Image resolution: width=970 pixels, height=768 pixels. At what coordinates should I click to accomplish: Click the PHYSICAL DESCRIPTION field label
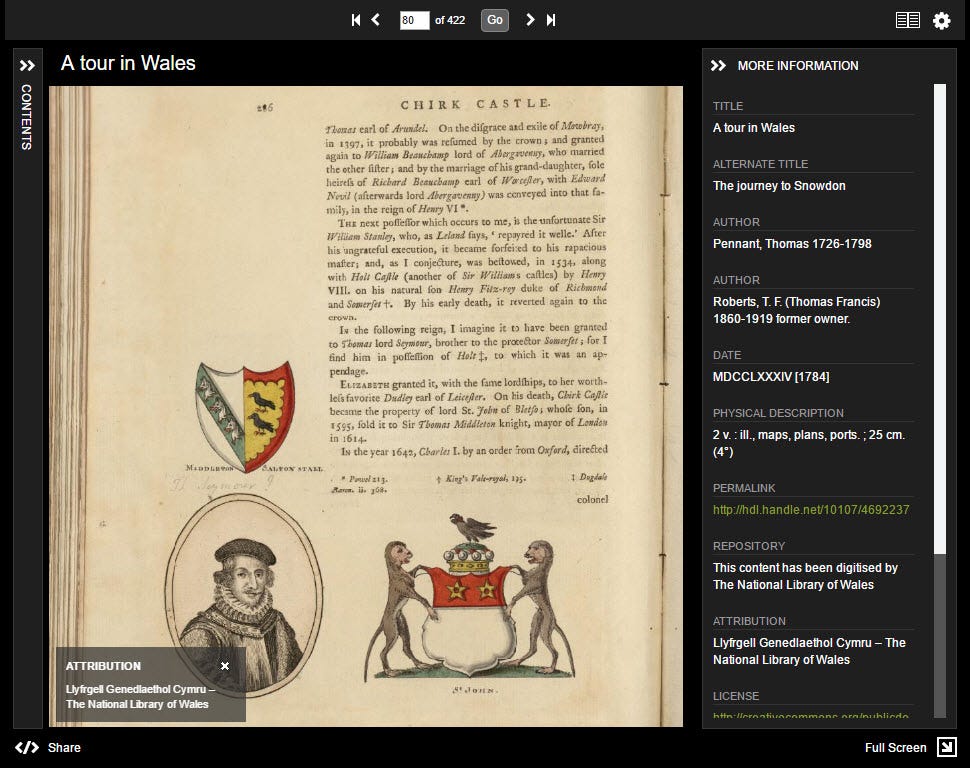tap(778, 413)
